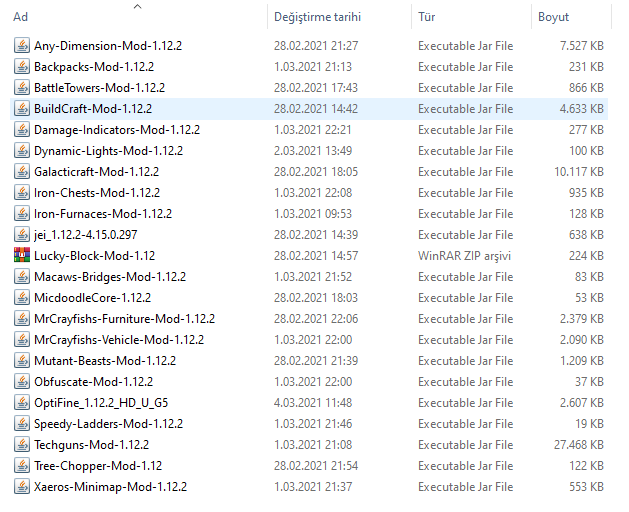The image size is (629, 512).
Task: Select file name MrCrayfishs-Furniture-Mod-1.12.2
Action: point(124,319)
